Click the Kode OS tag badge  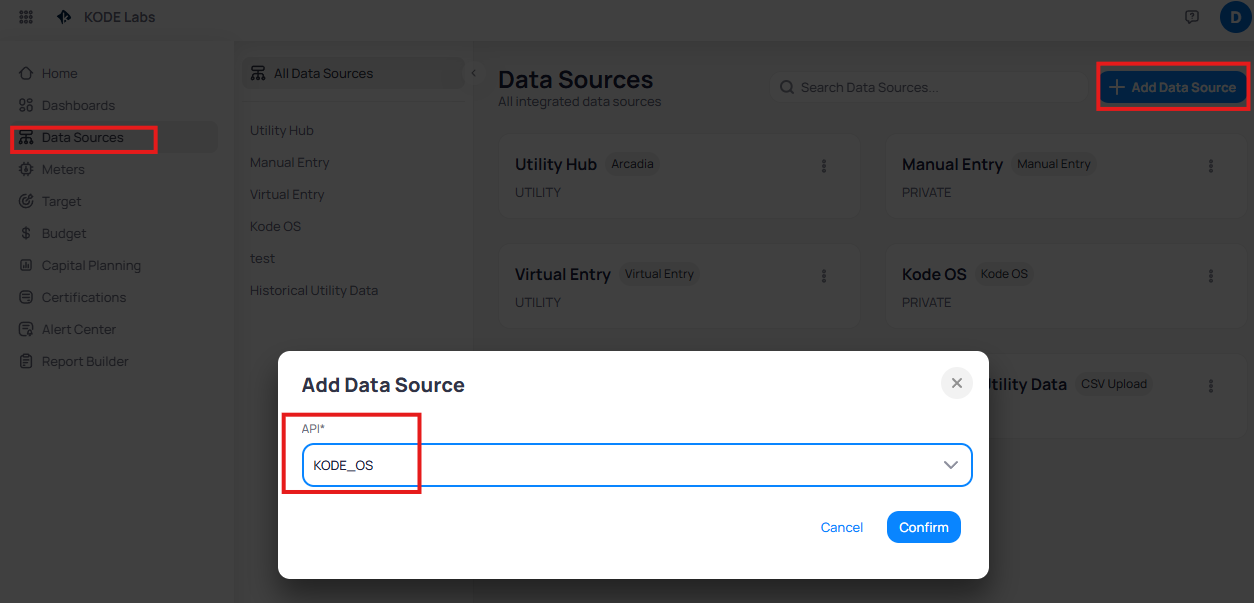click(1004, 273)
